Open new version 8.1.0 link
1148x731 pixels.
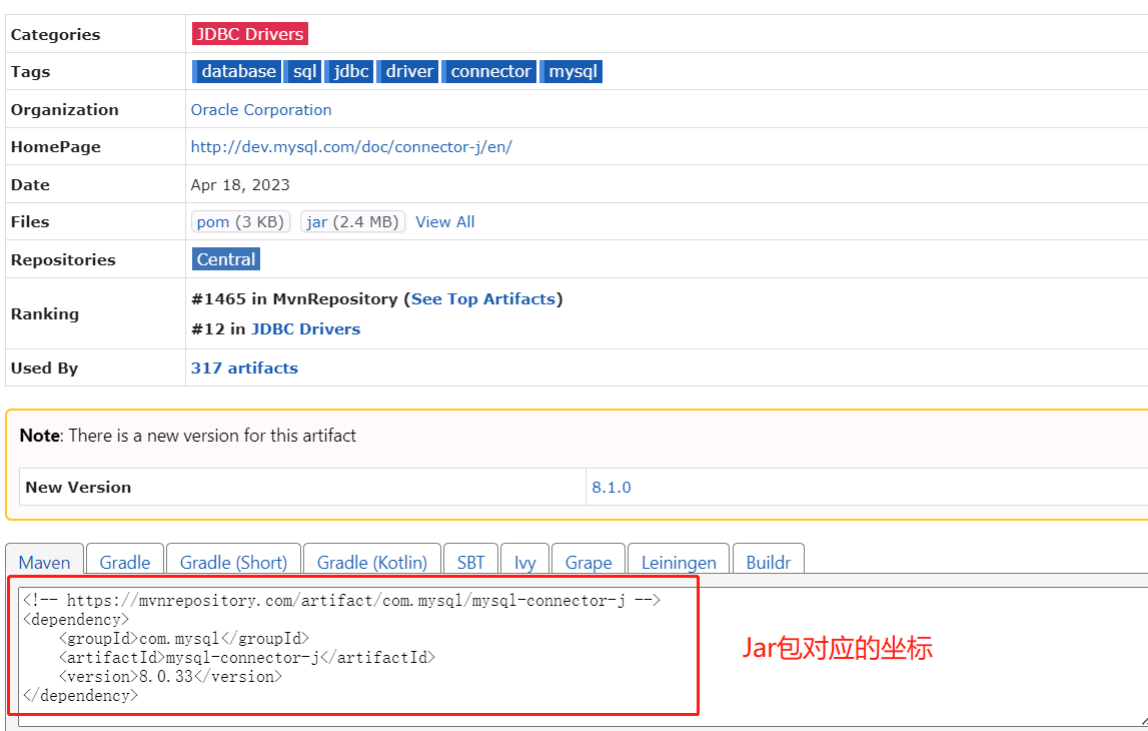tap(611, 487)
